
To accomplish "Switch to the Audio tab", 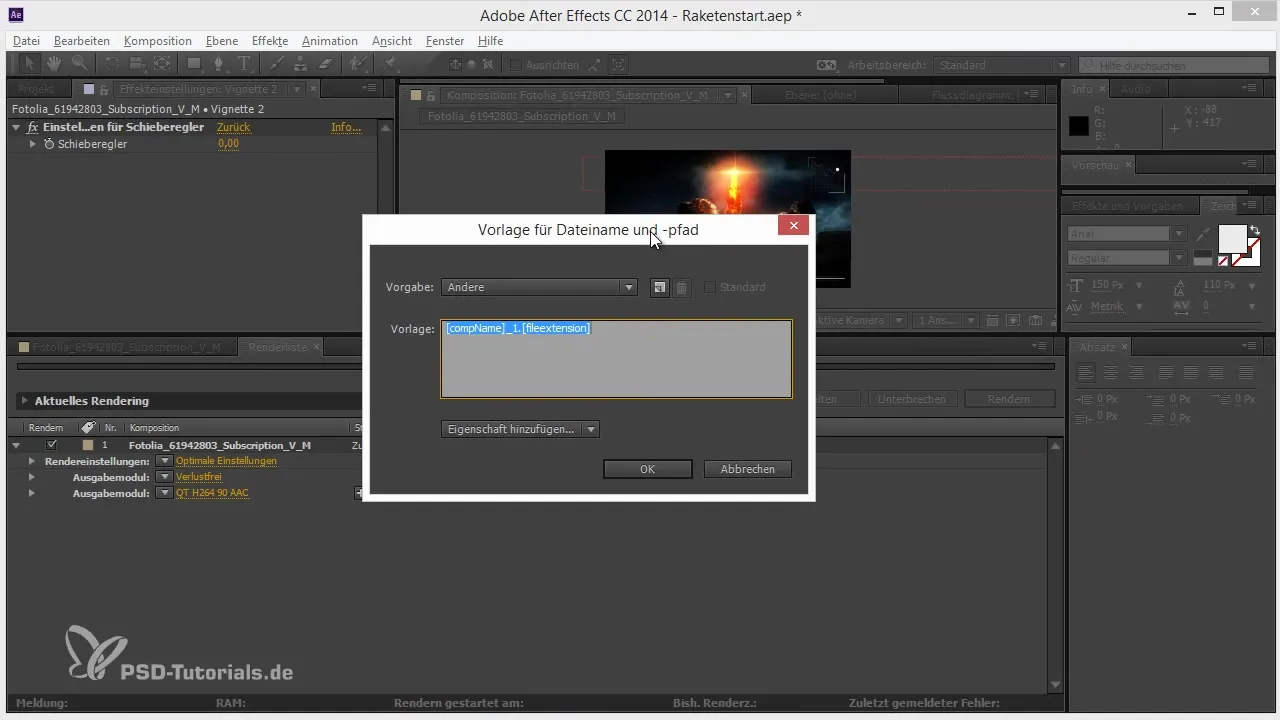I will (1136, 89).
